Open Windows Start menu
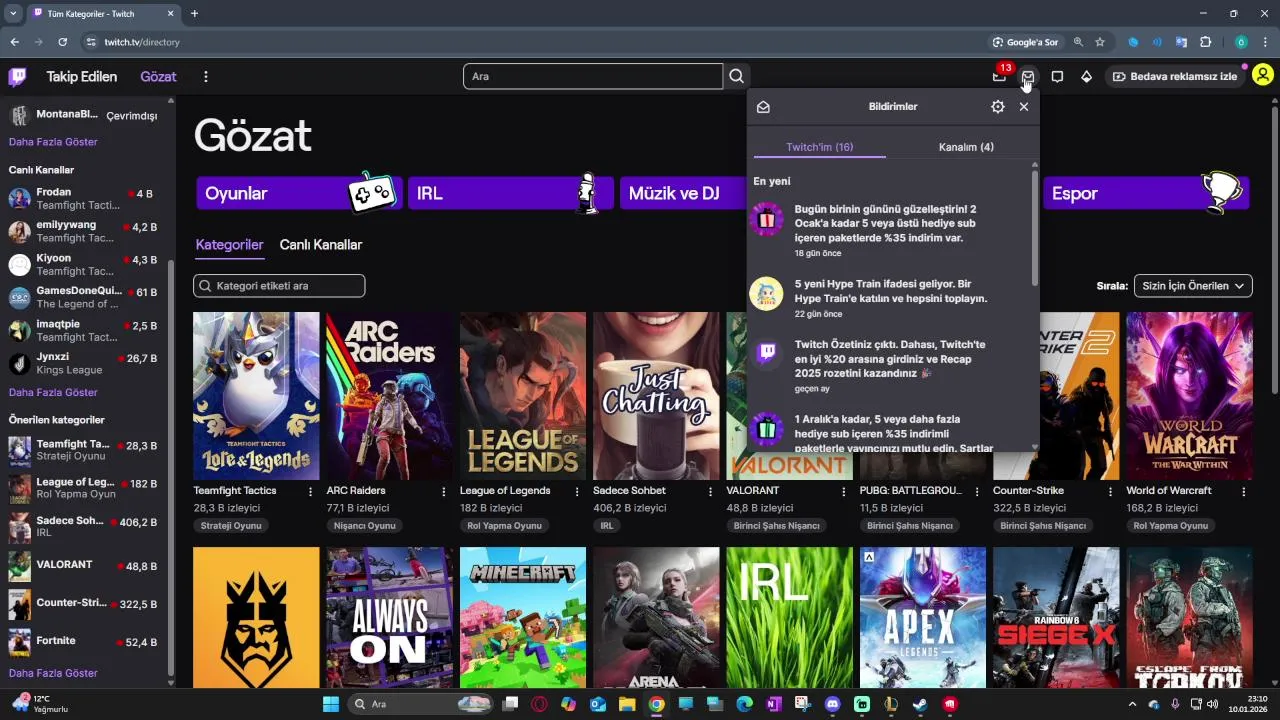This screenshot has height=720, width=1280. [x=331, y=704]
